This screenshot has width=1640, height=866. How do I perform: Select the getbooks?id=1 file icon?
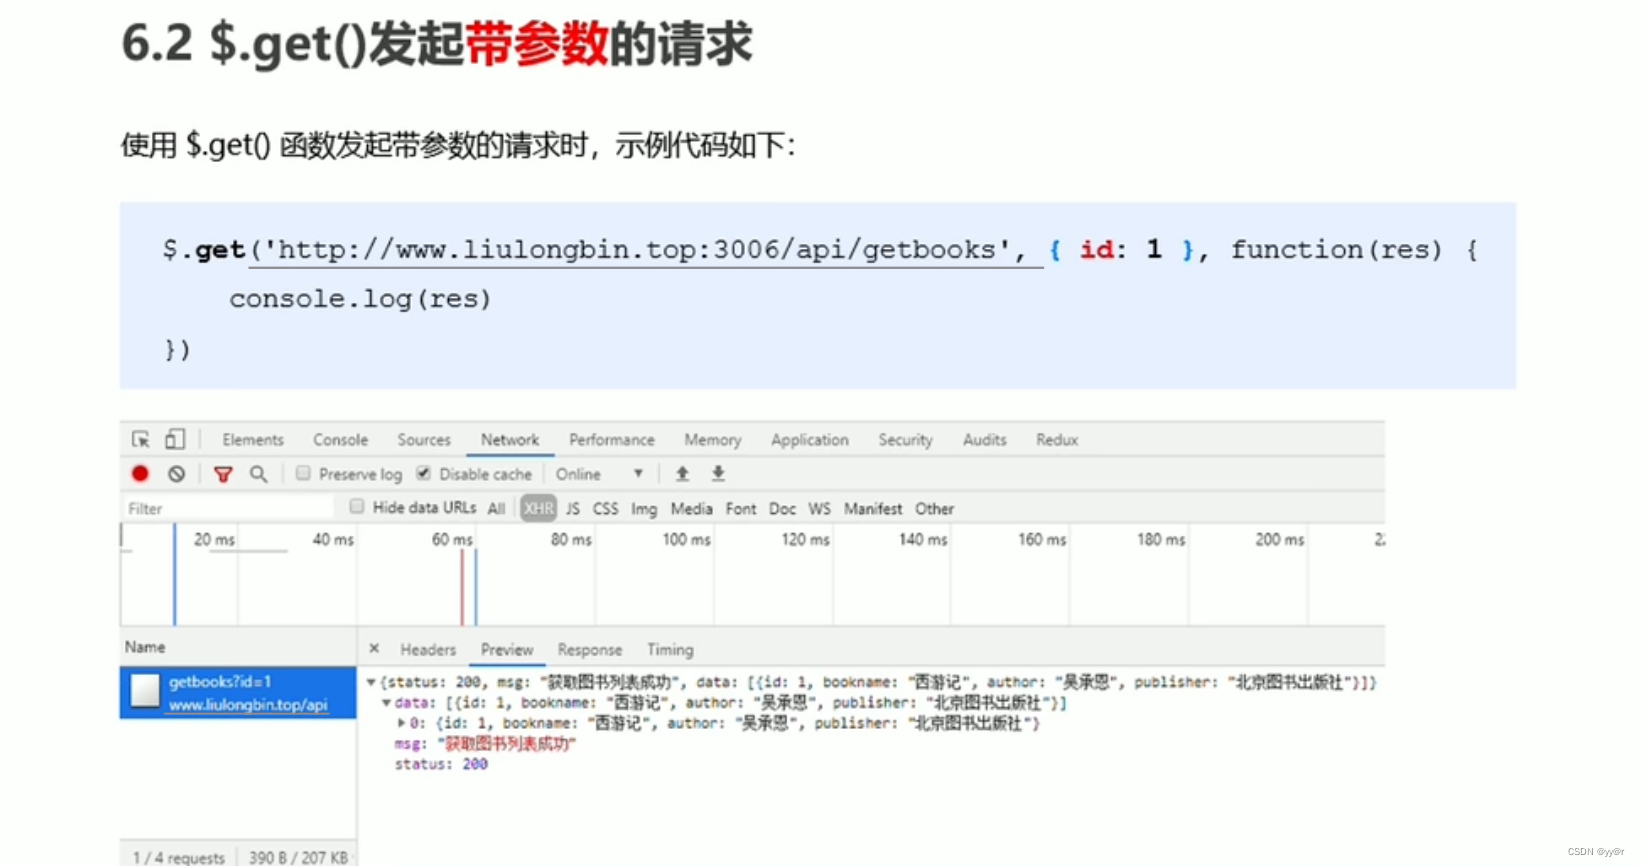pyautogui.click(x=145, y=691)
